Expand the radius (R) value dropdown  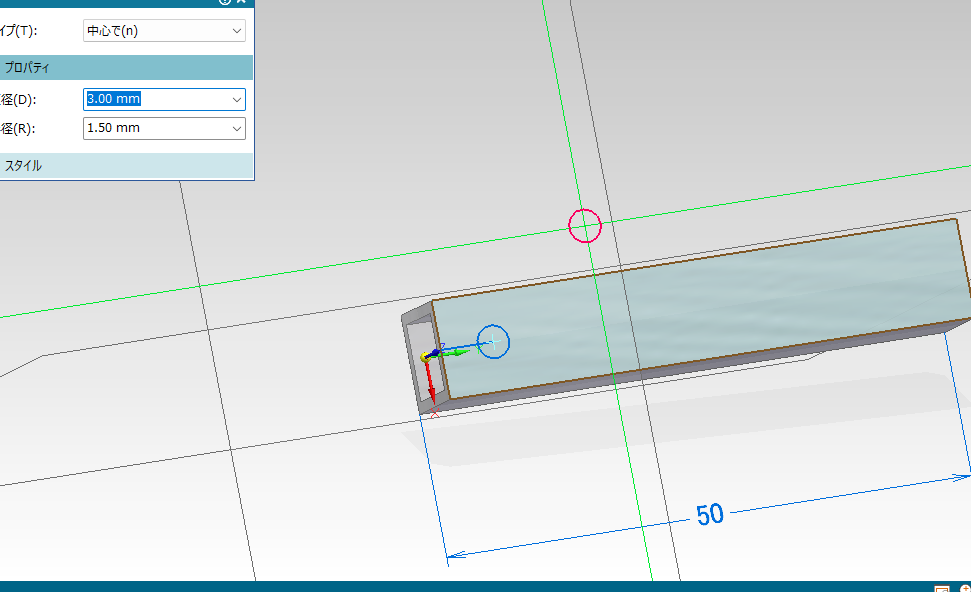pyautogui.click(x=236, y=128)
